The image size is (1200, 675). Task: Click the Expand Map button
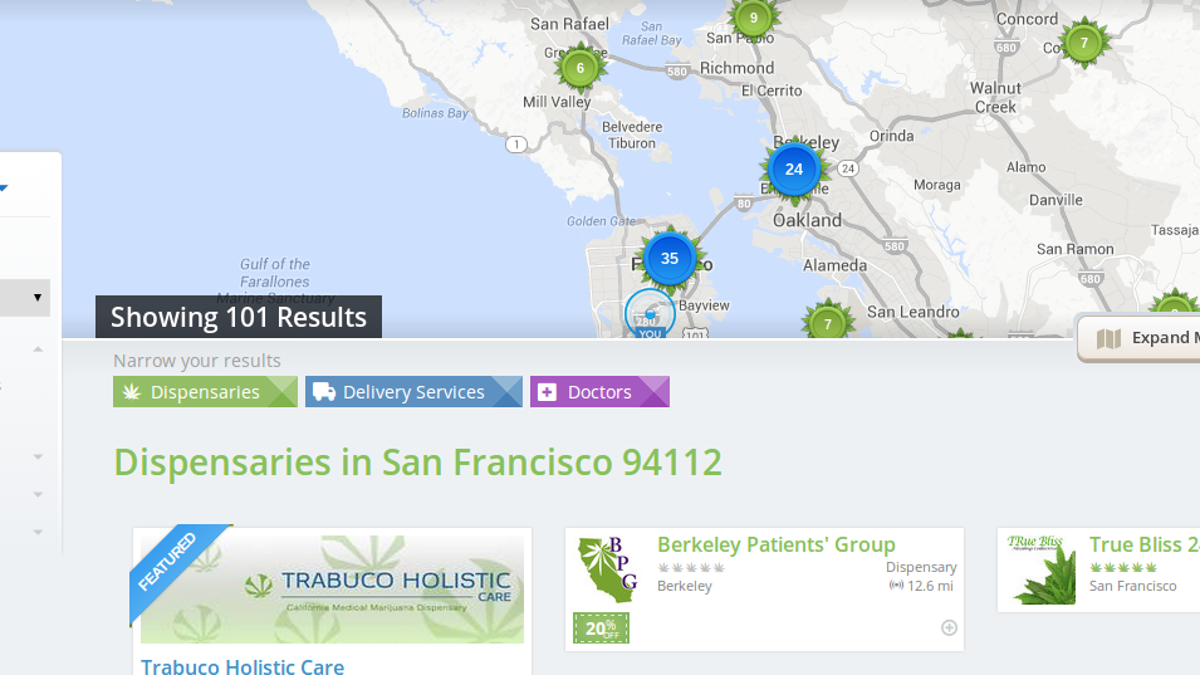pyautogui.click(x=1140, y=338)
